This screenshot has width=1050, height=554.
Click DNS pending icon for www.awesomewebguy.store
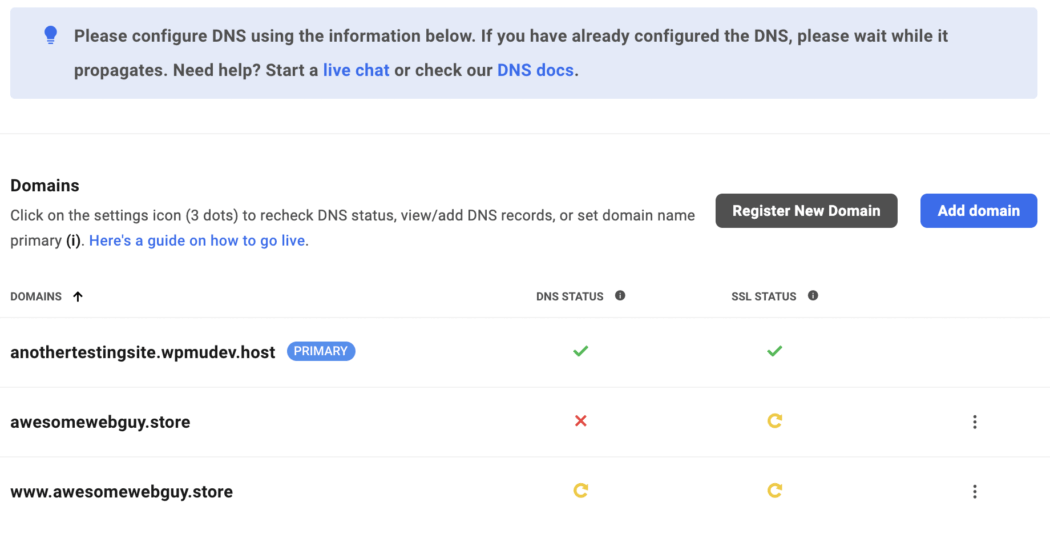580,491
